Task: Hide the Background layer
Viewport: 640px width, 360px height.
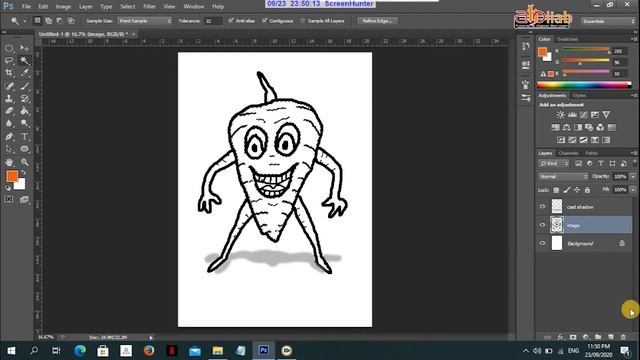Action: (x=542, y=243)
